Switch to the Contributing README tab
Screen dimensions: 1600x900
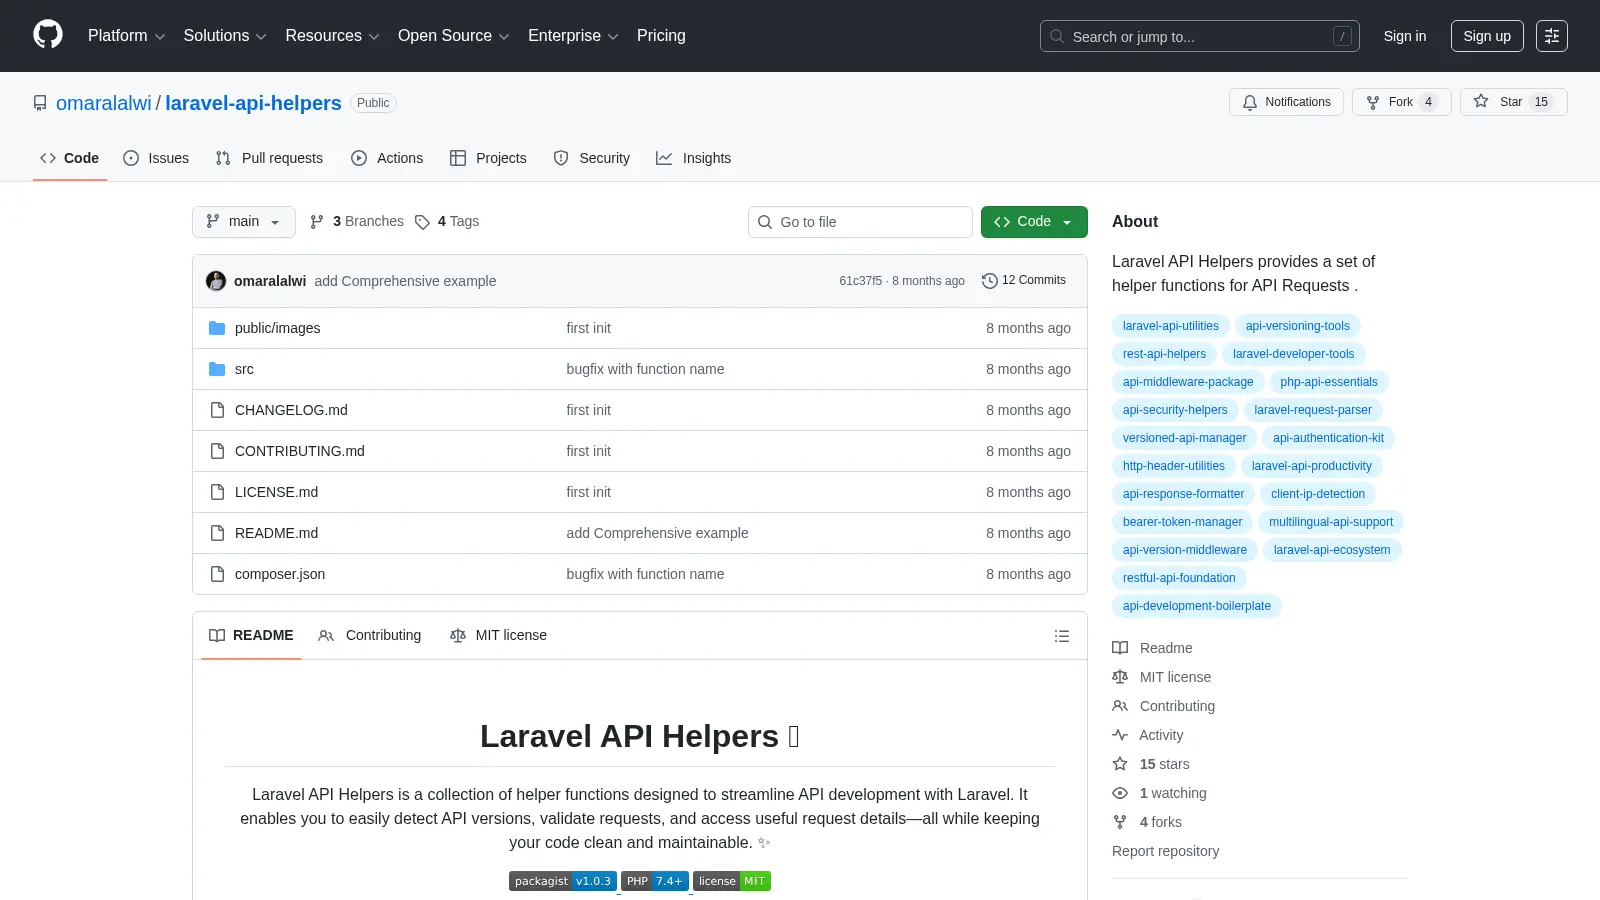click(x=370, y=636)
